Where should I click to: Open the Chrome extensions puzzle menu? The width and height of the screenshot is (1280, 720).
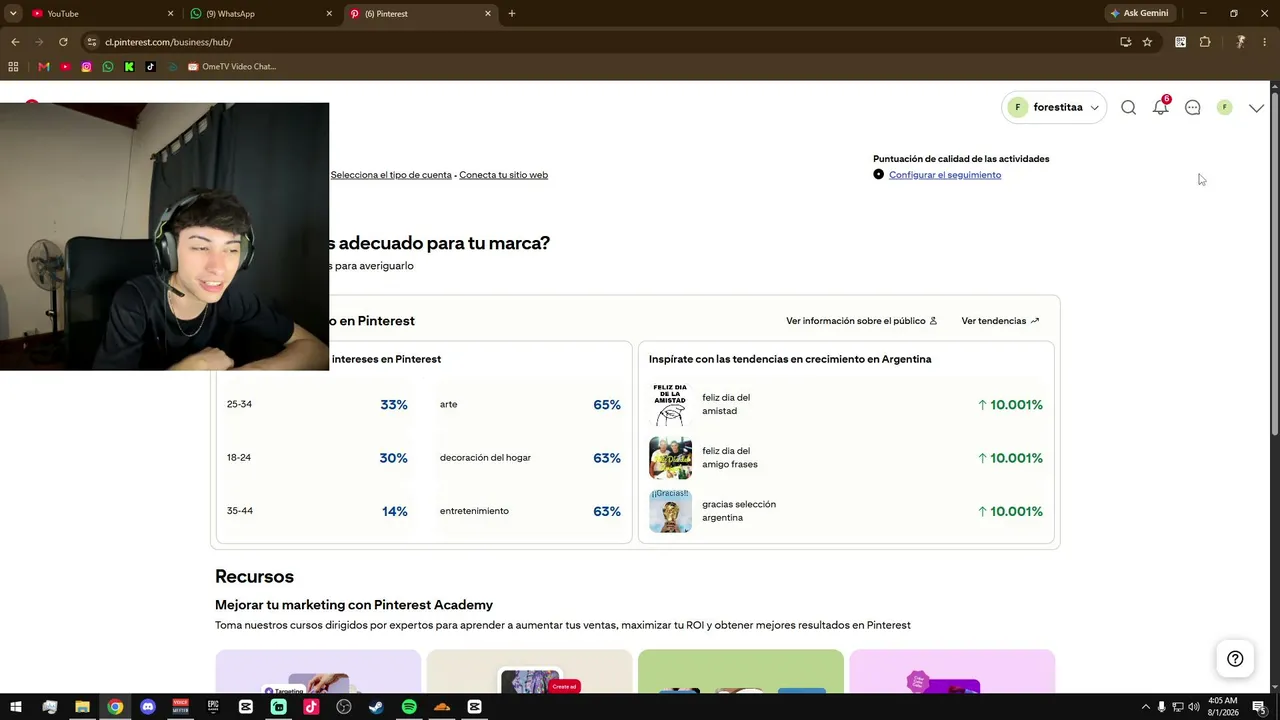click(1205, 42)
